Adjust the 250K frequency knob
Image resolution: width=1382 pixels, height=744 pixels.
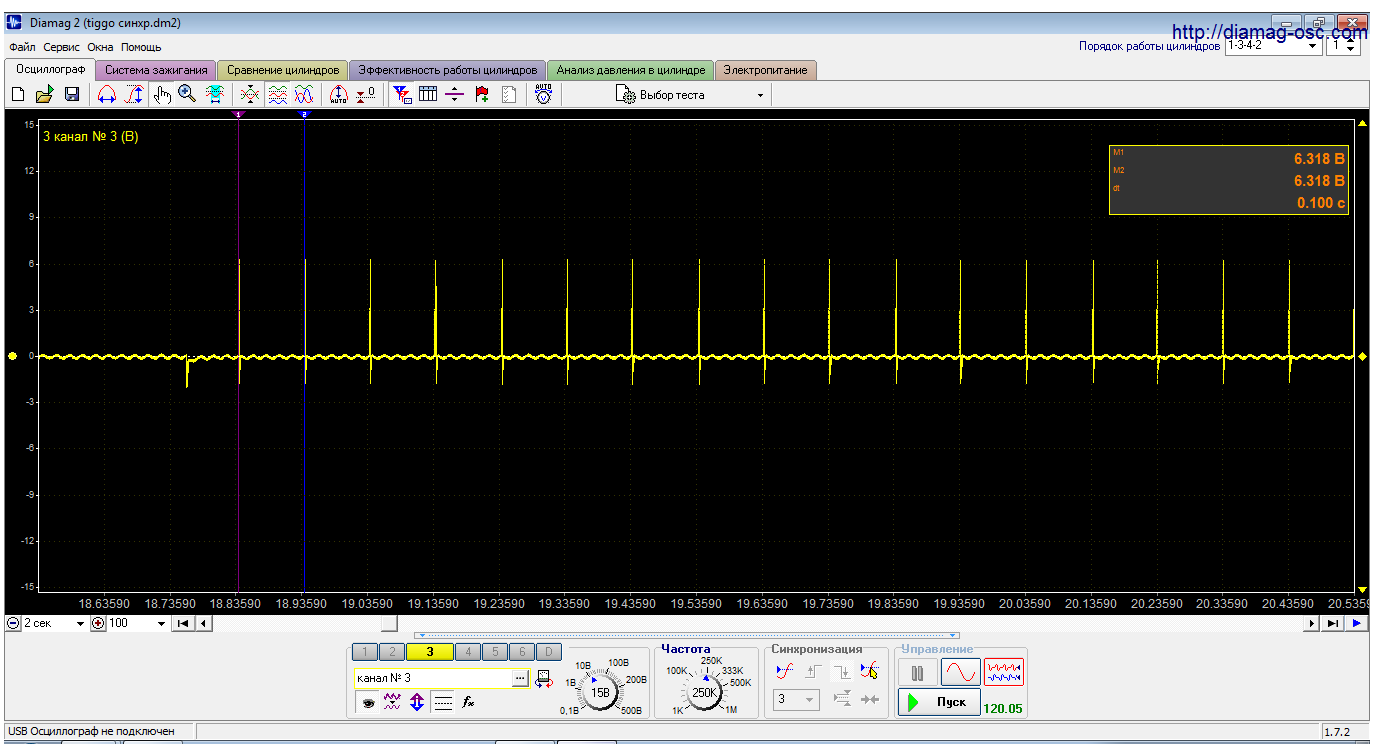(x=704, y=691)
